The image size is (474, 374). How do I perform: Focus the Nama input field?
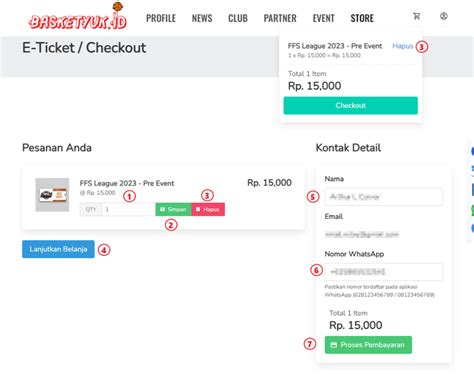coord(384,197)
